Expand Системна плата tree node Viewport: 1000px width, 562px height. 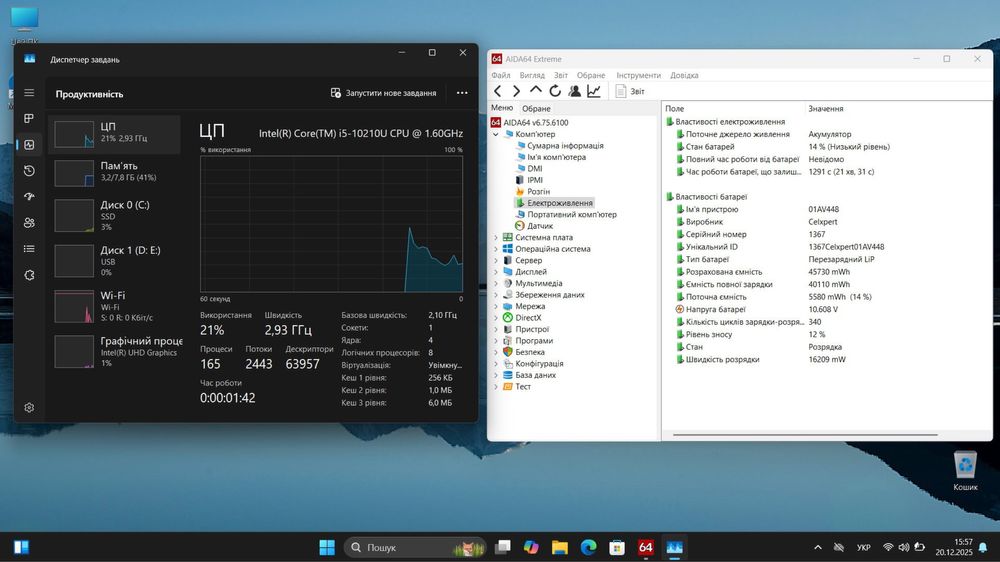[496, 237]
